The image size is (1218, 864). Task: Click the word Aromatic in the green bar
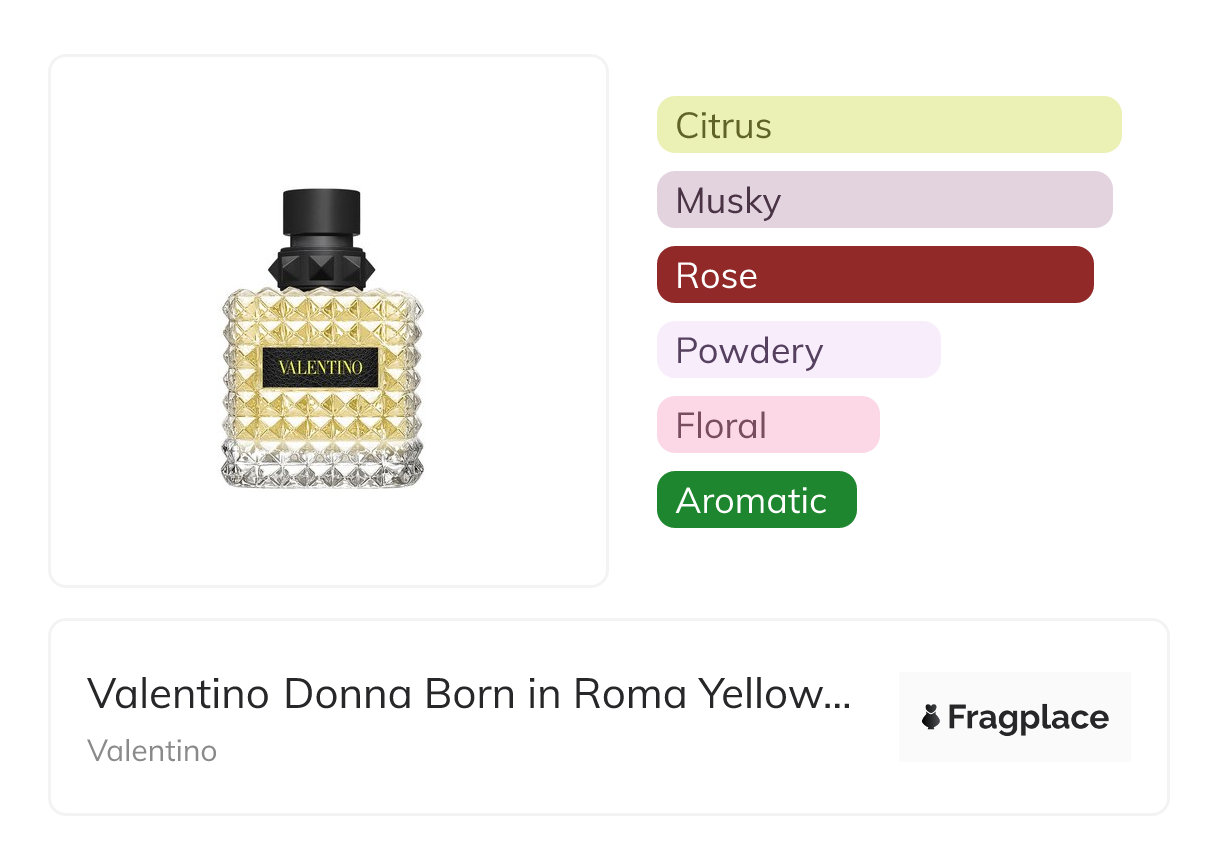coord(751,501)
